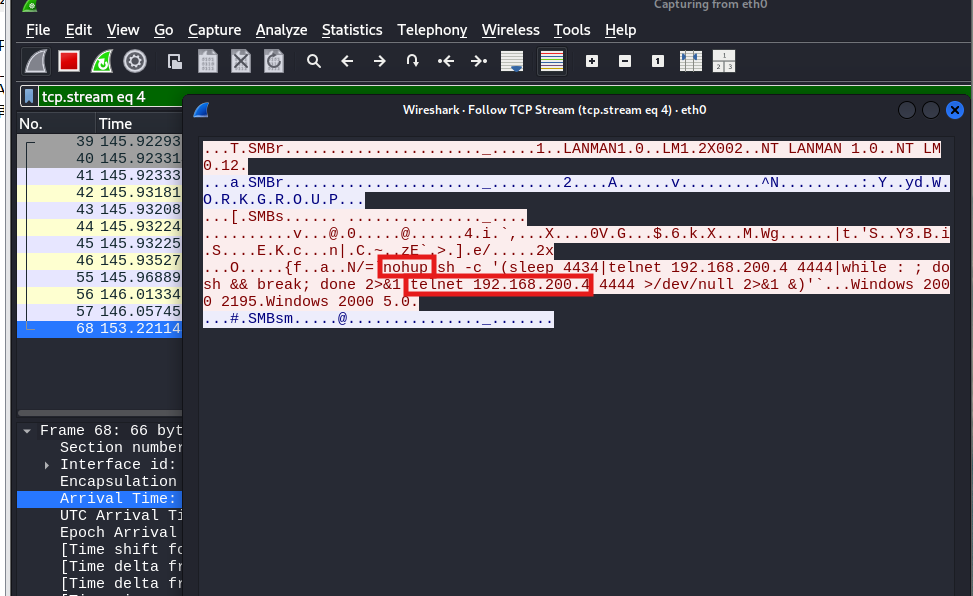Select packet 39 in the list
The height and width of the screenshot is (596, 973).
click(x=100, y=142)
